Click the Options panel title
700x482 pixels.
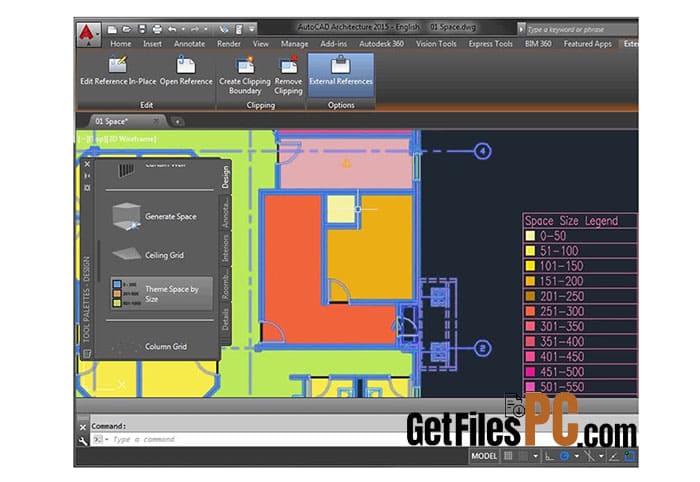point(341,105)
